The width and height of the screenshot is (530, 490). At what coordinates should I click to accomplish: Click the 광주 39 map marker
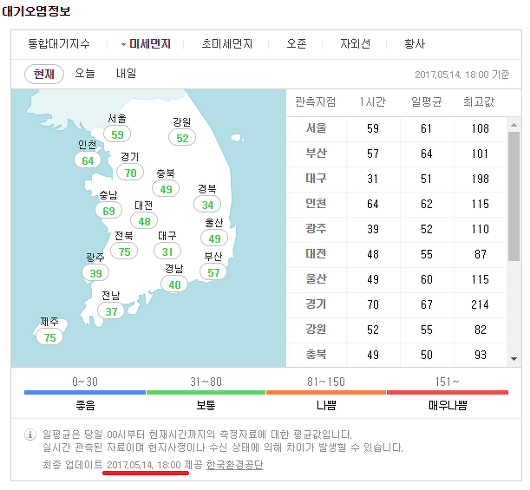coord(95,273)
